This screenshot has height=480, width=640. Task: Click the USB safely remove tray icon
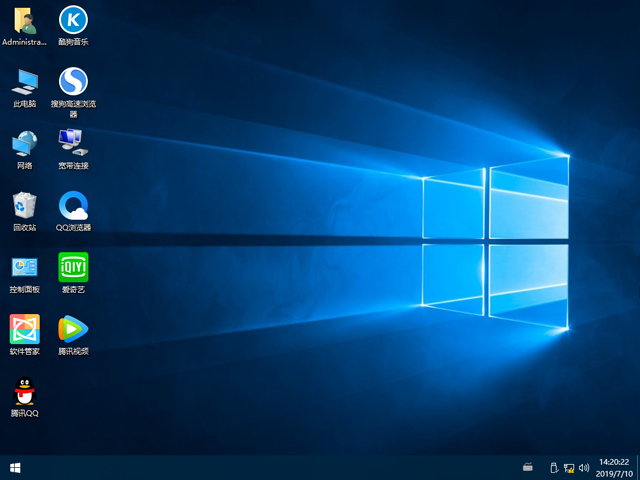pyautogui.click(x=554, y=467)
